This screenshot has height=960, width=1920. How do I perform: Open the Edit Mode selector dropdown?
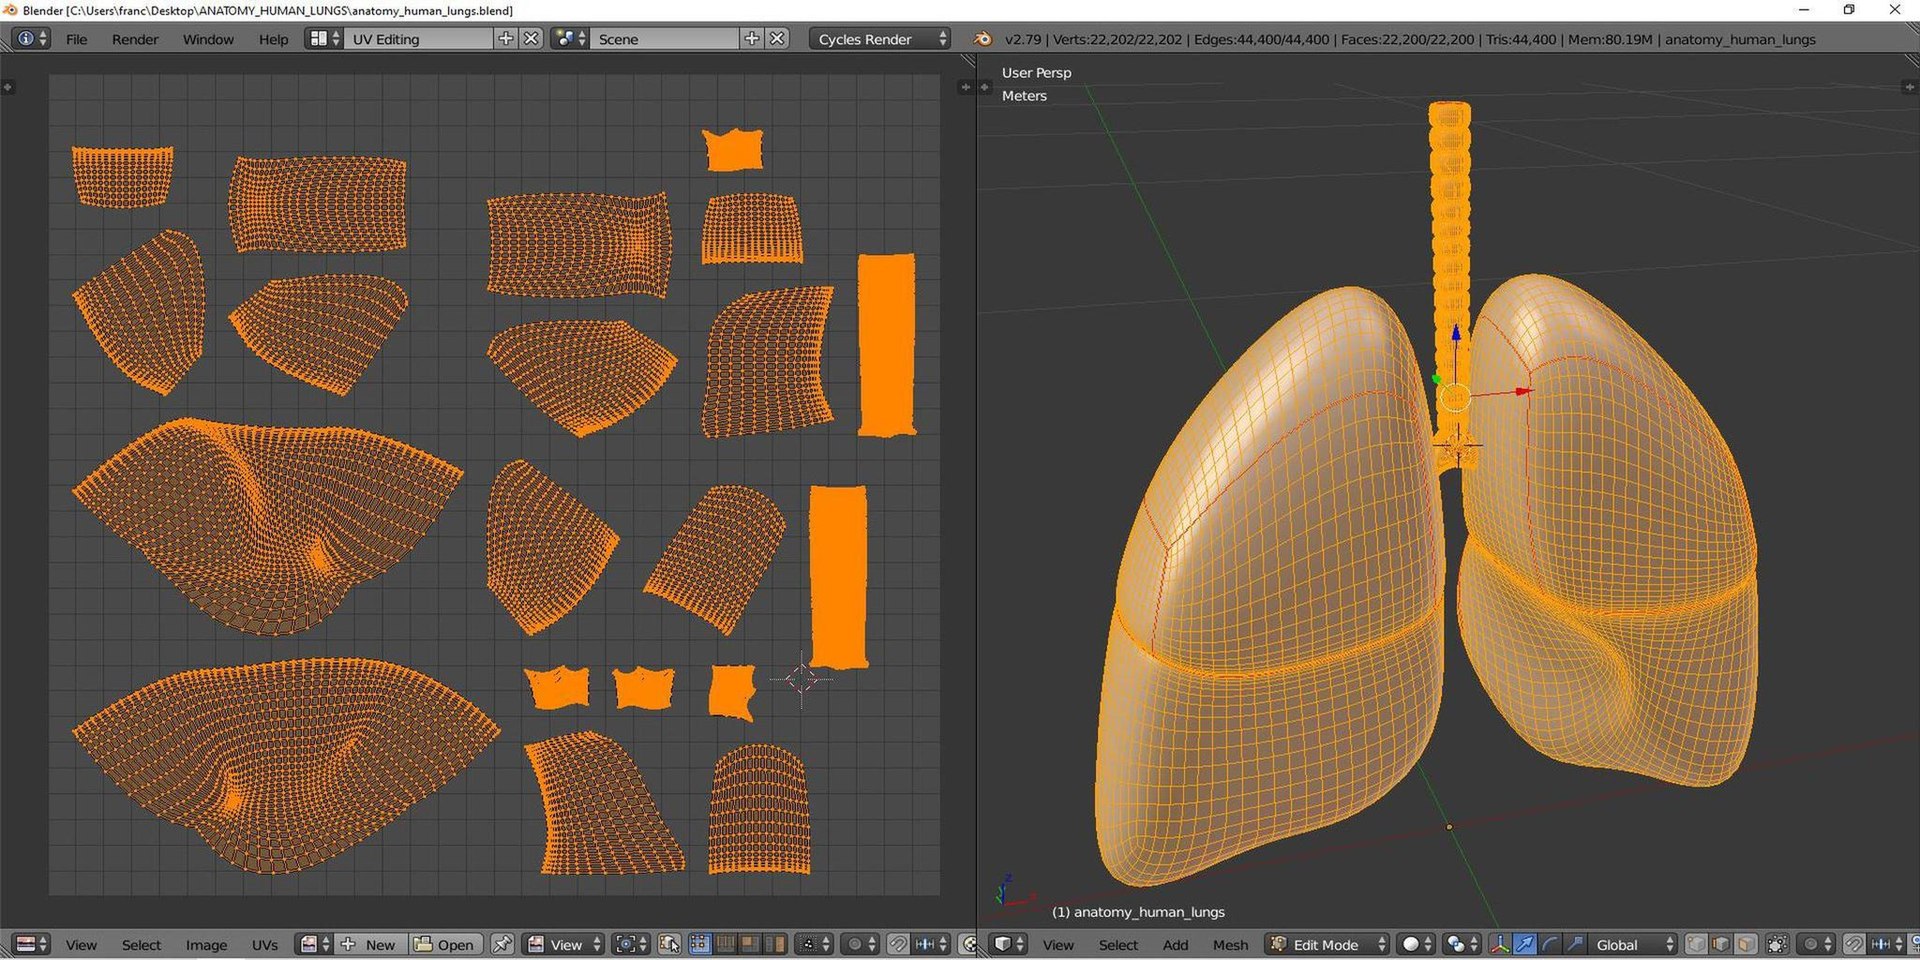pyautogui.click(x=1328, y=944)
